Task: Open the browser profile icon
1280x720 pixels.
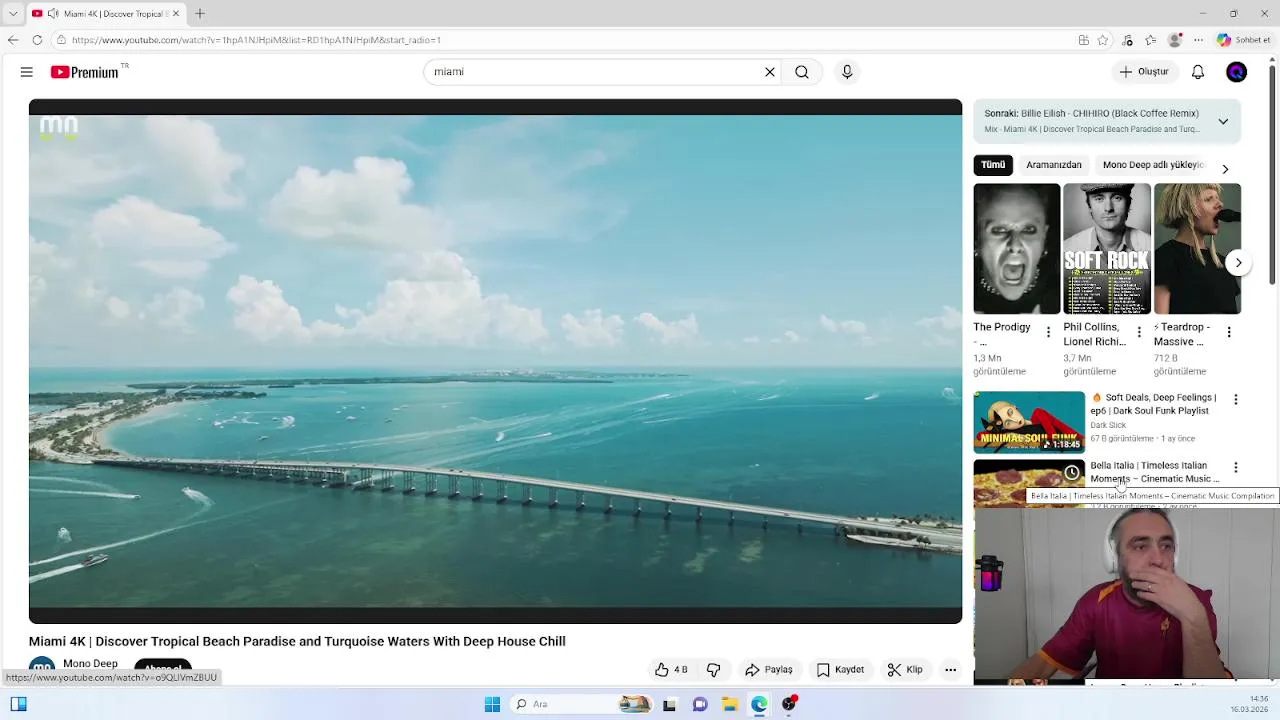Action: point(1175,40)
